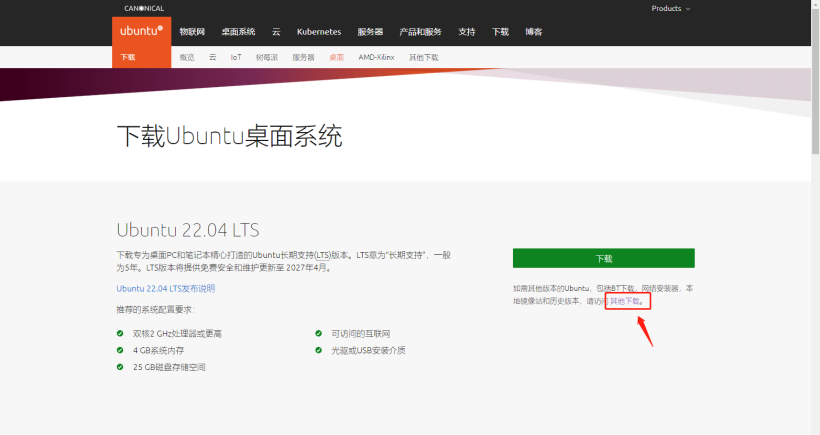Open the 博客 page from navigation

pyautogui.click(x=534, y=32)
